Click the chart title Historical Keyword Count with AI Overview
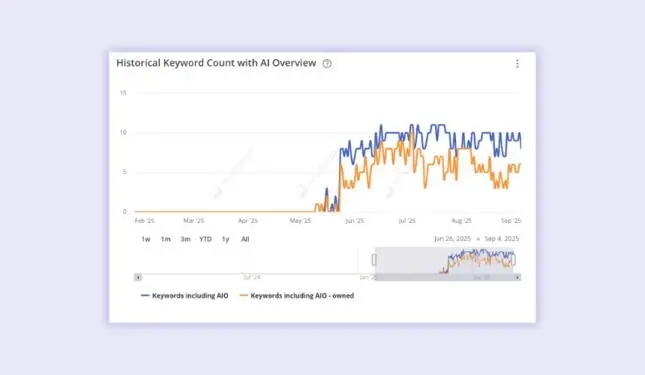The height and width of the screenshot is (375, 645). pos(216,63)
